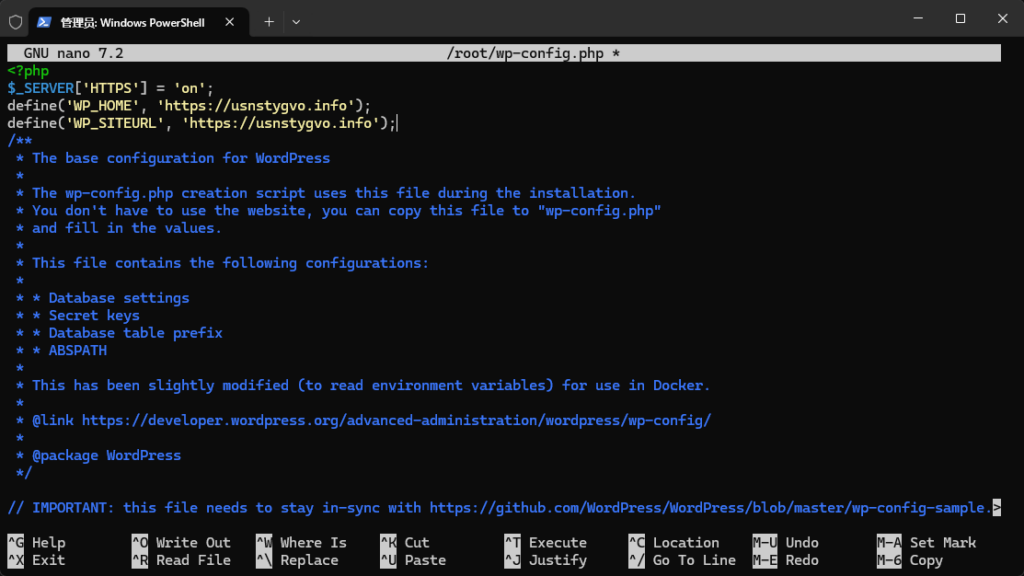This screenshot has width=1024, height=576.
Task: Select the 管理员: Windows PowerShell tab
Action: pyautogui.click(x=130, y=20)
